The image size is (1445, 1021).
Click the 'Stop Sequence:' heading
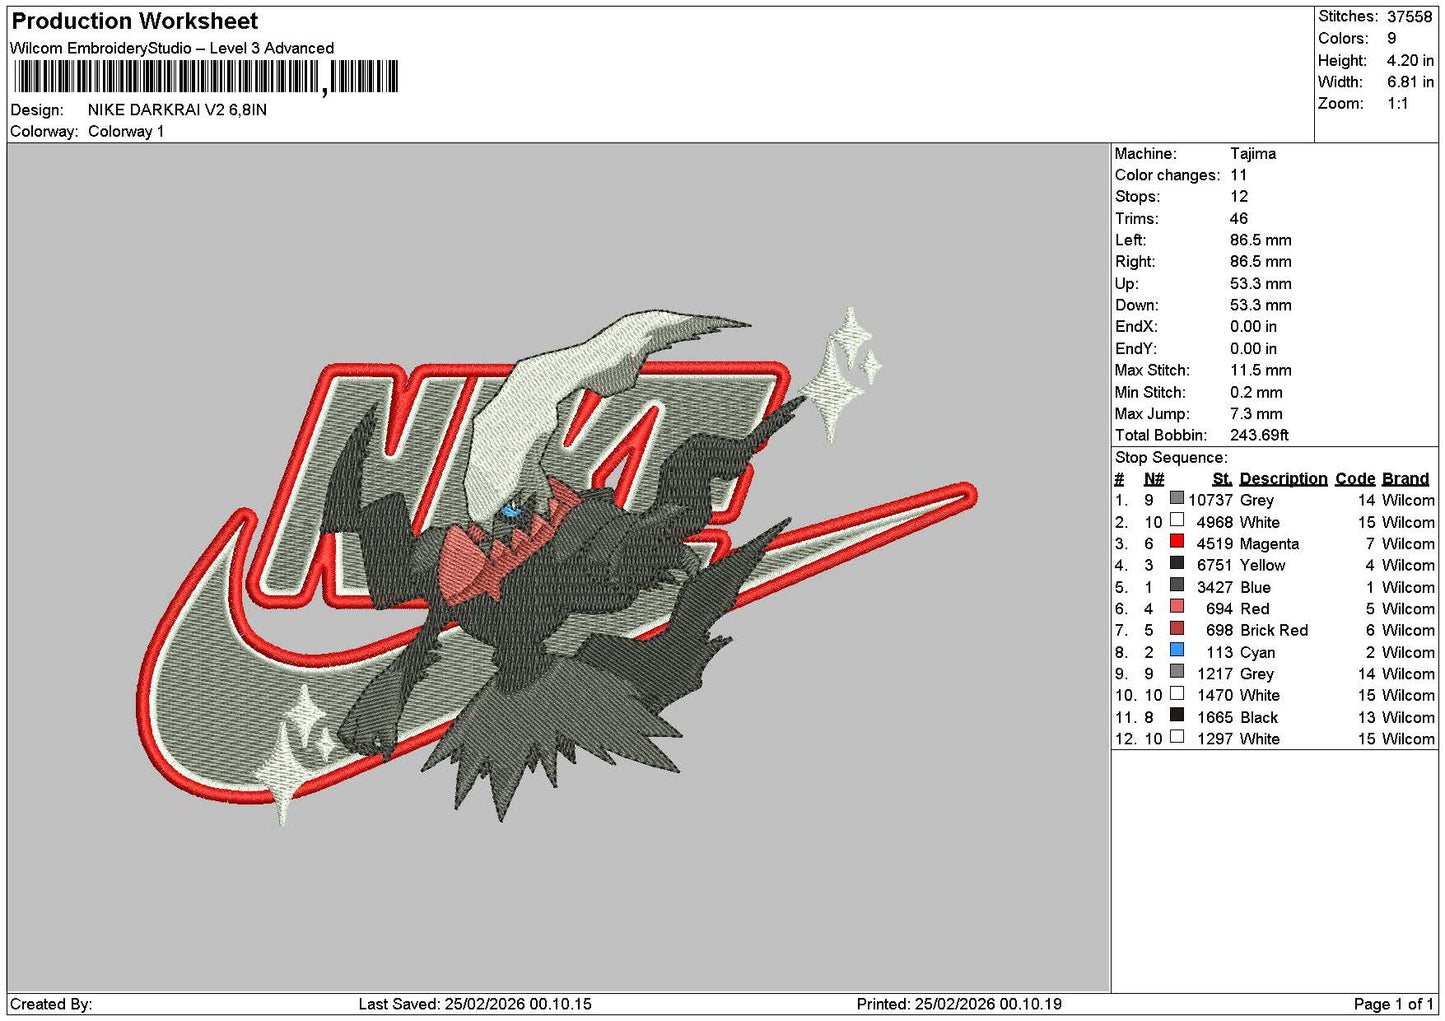pyautogui.click(x=1171, y=458)
